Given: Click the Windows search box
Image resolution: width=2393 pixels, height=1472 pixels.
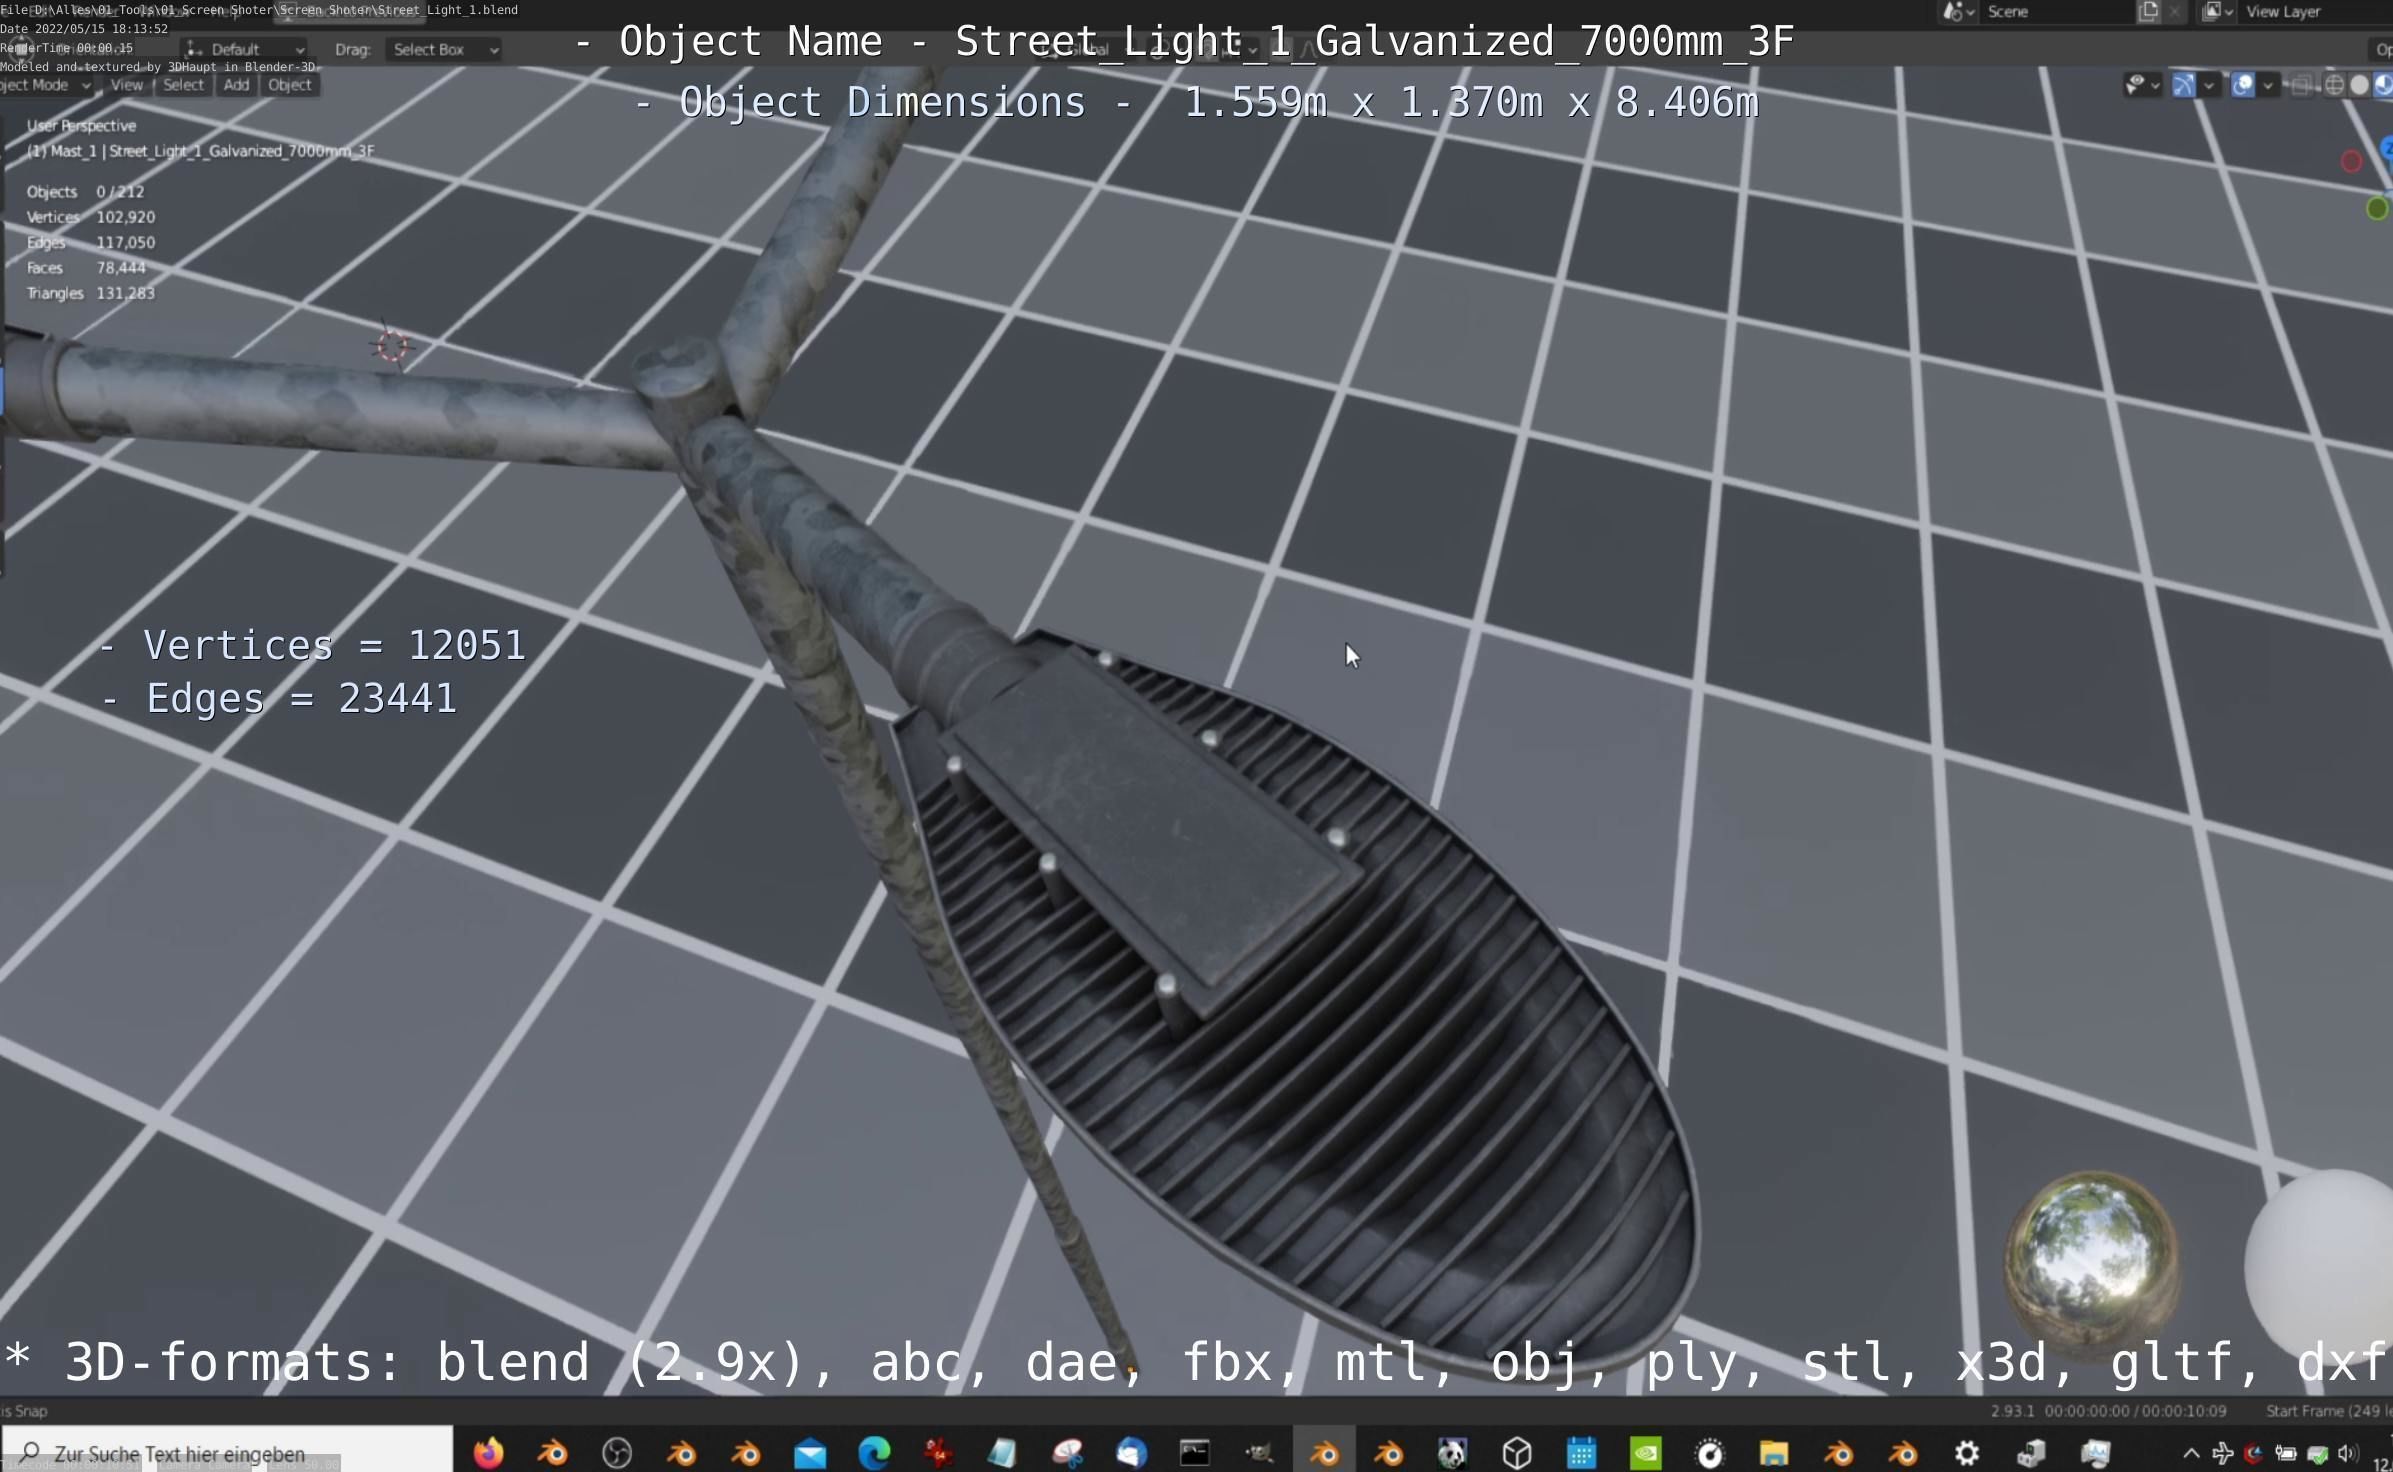Looking at the screenshot, I should [228, 1452].
